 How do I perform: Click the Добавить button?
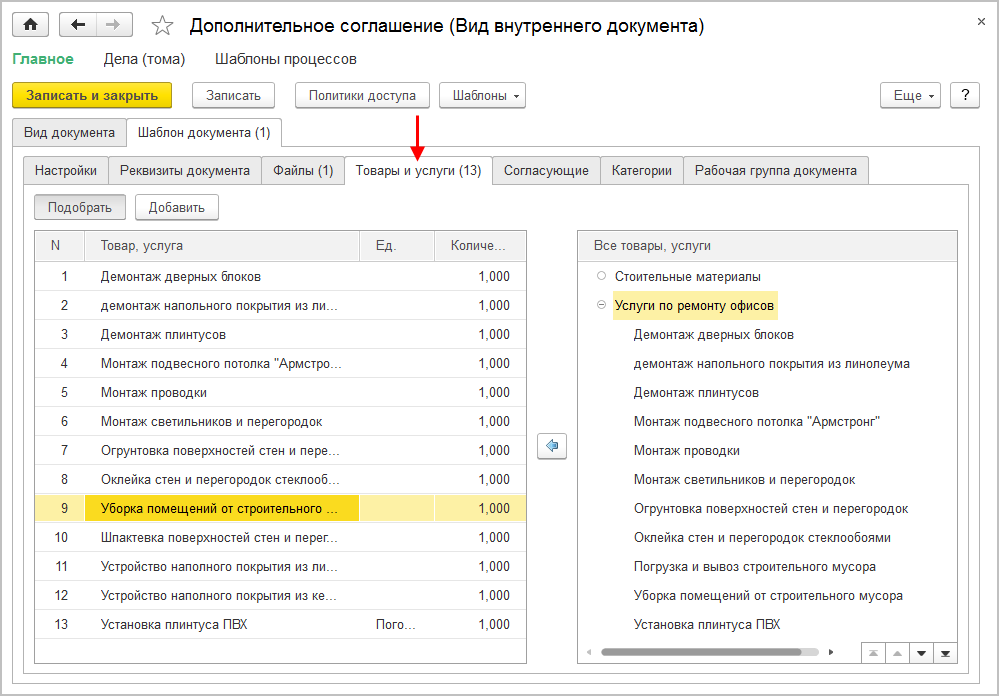point(176,207)
